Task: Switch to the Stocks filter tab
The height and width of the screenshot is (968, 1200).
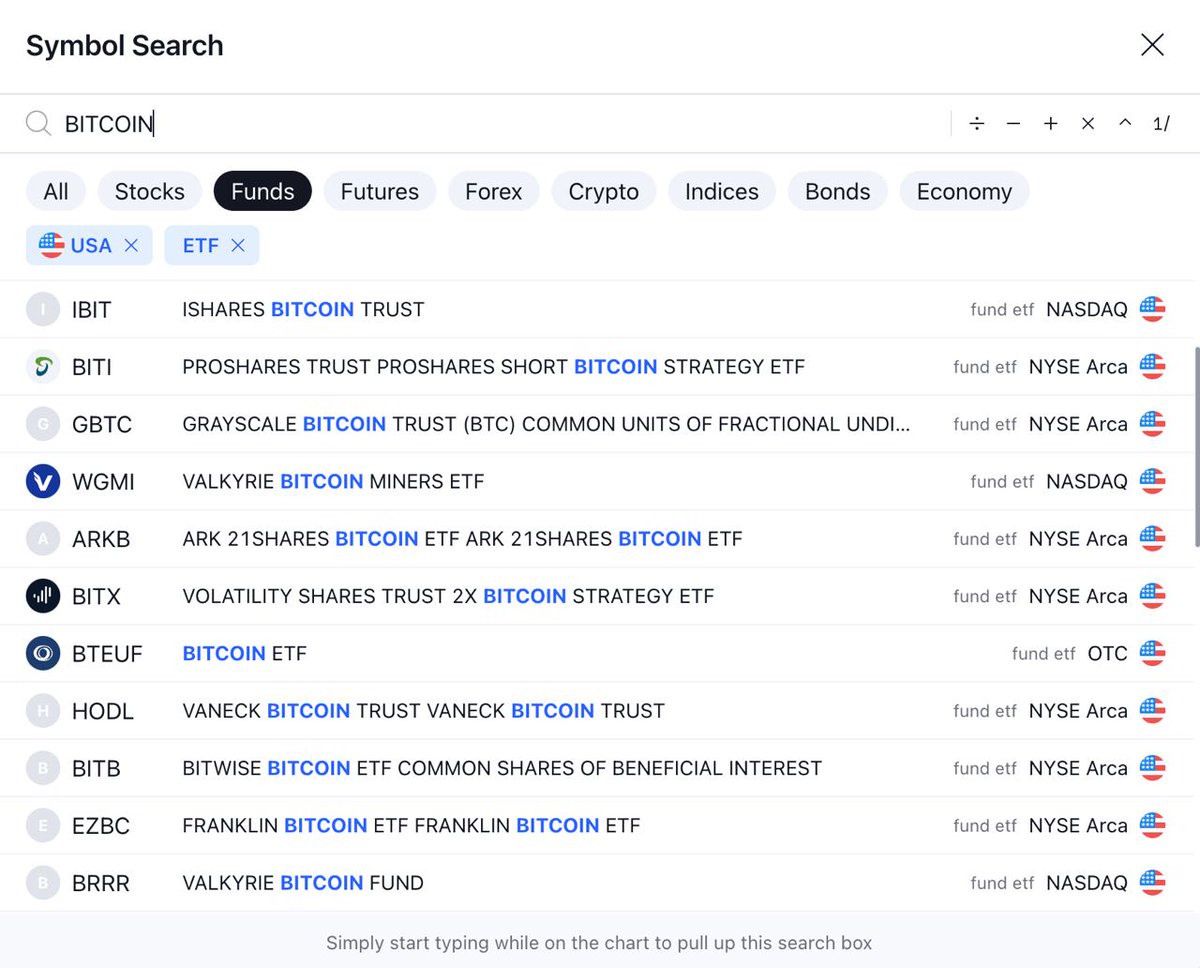Action: point(150,191)
